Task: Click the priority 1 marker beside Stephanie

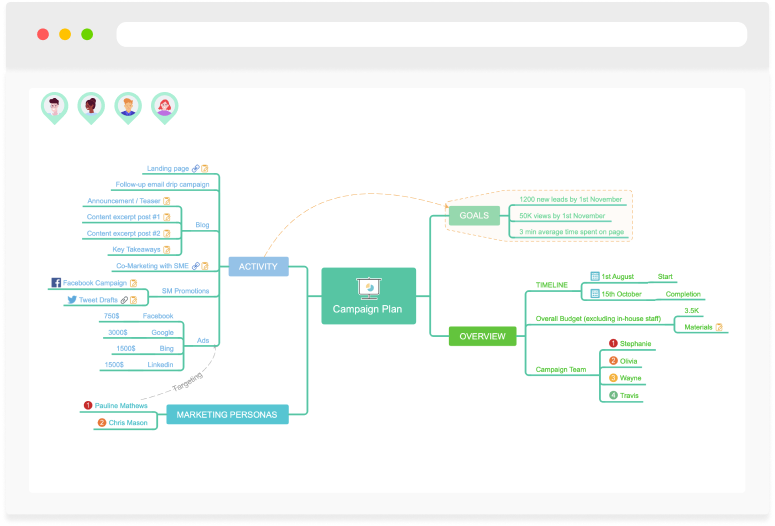Action: coord(613,344)
